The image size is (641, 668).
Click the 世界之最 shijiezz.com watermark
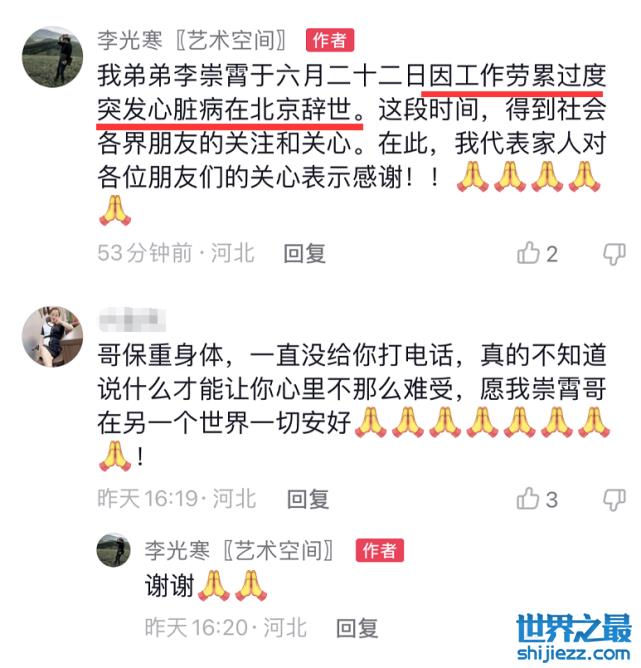tap(573, 637)
